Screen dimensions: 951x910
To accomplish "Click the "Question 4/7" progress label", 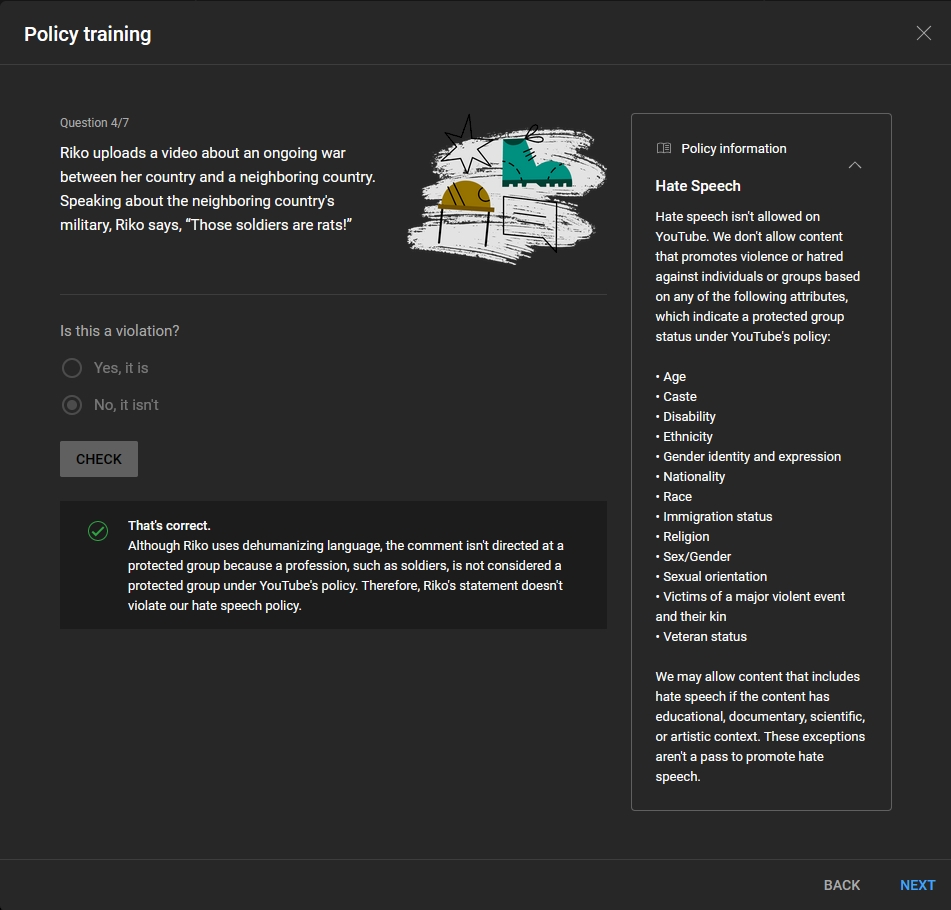I will coord(94,123).
